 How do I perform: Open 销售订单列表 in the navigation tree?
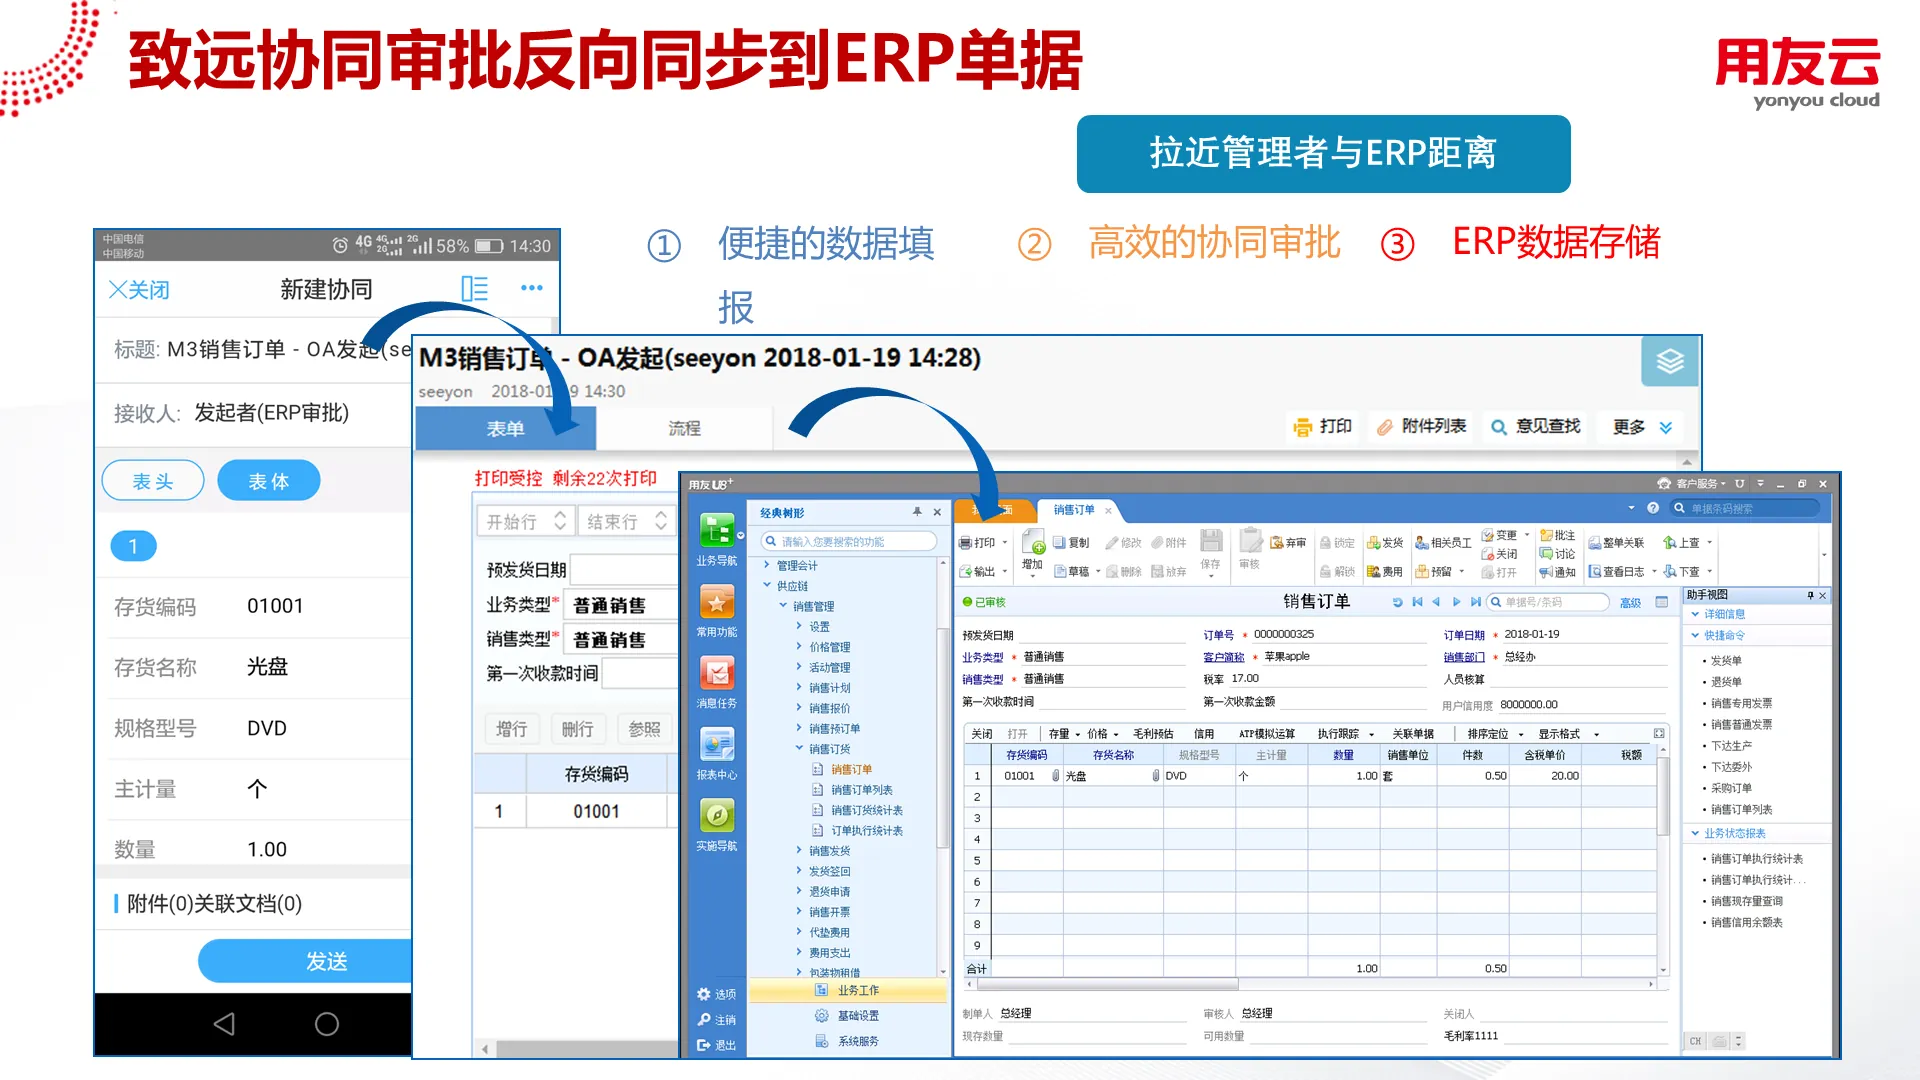(862, 790)
